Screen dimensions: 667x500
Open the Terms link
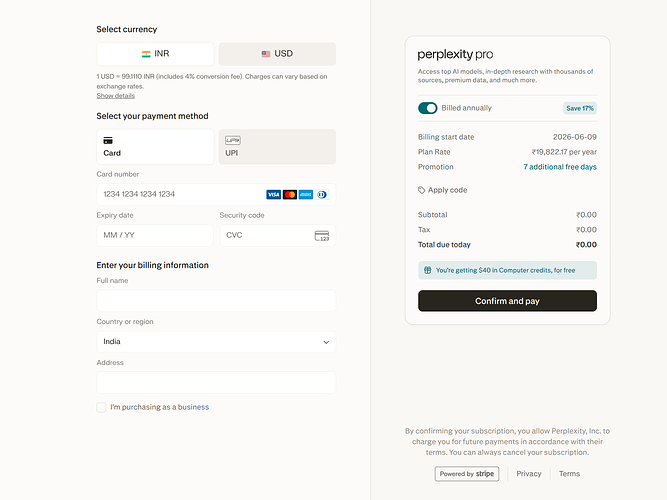[569, 474]
